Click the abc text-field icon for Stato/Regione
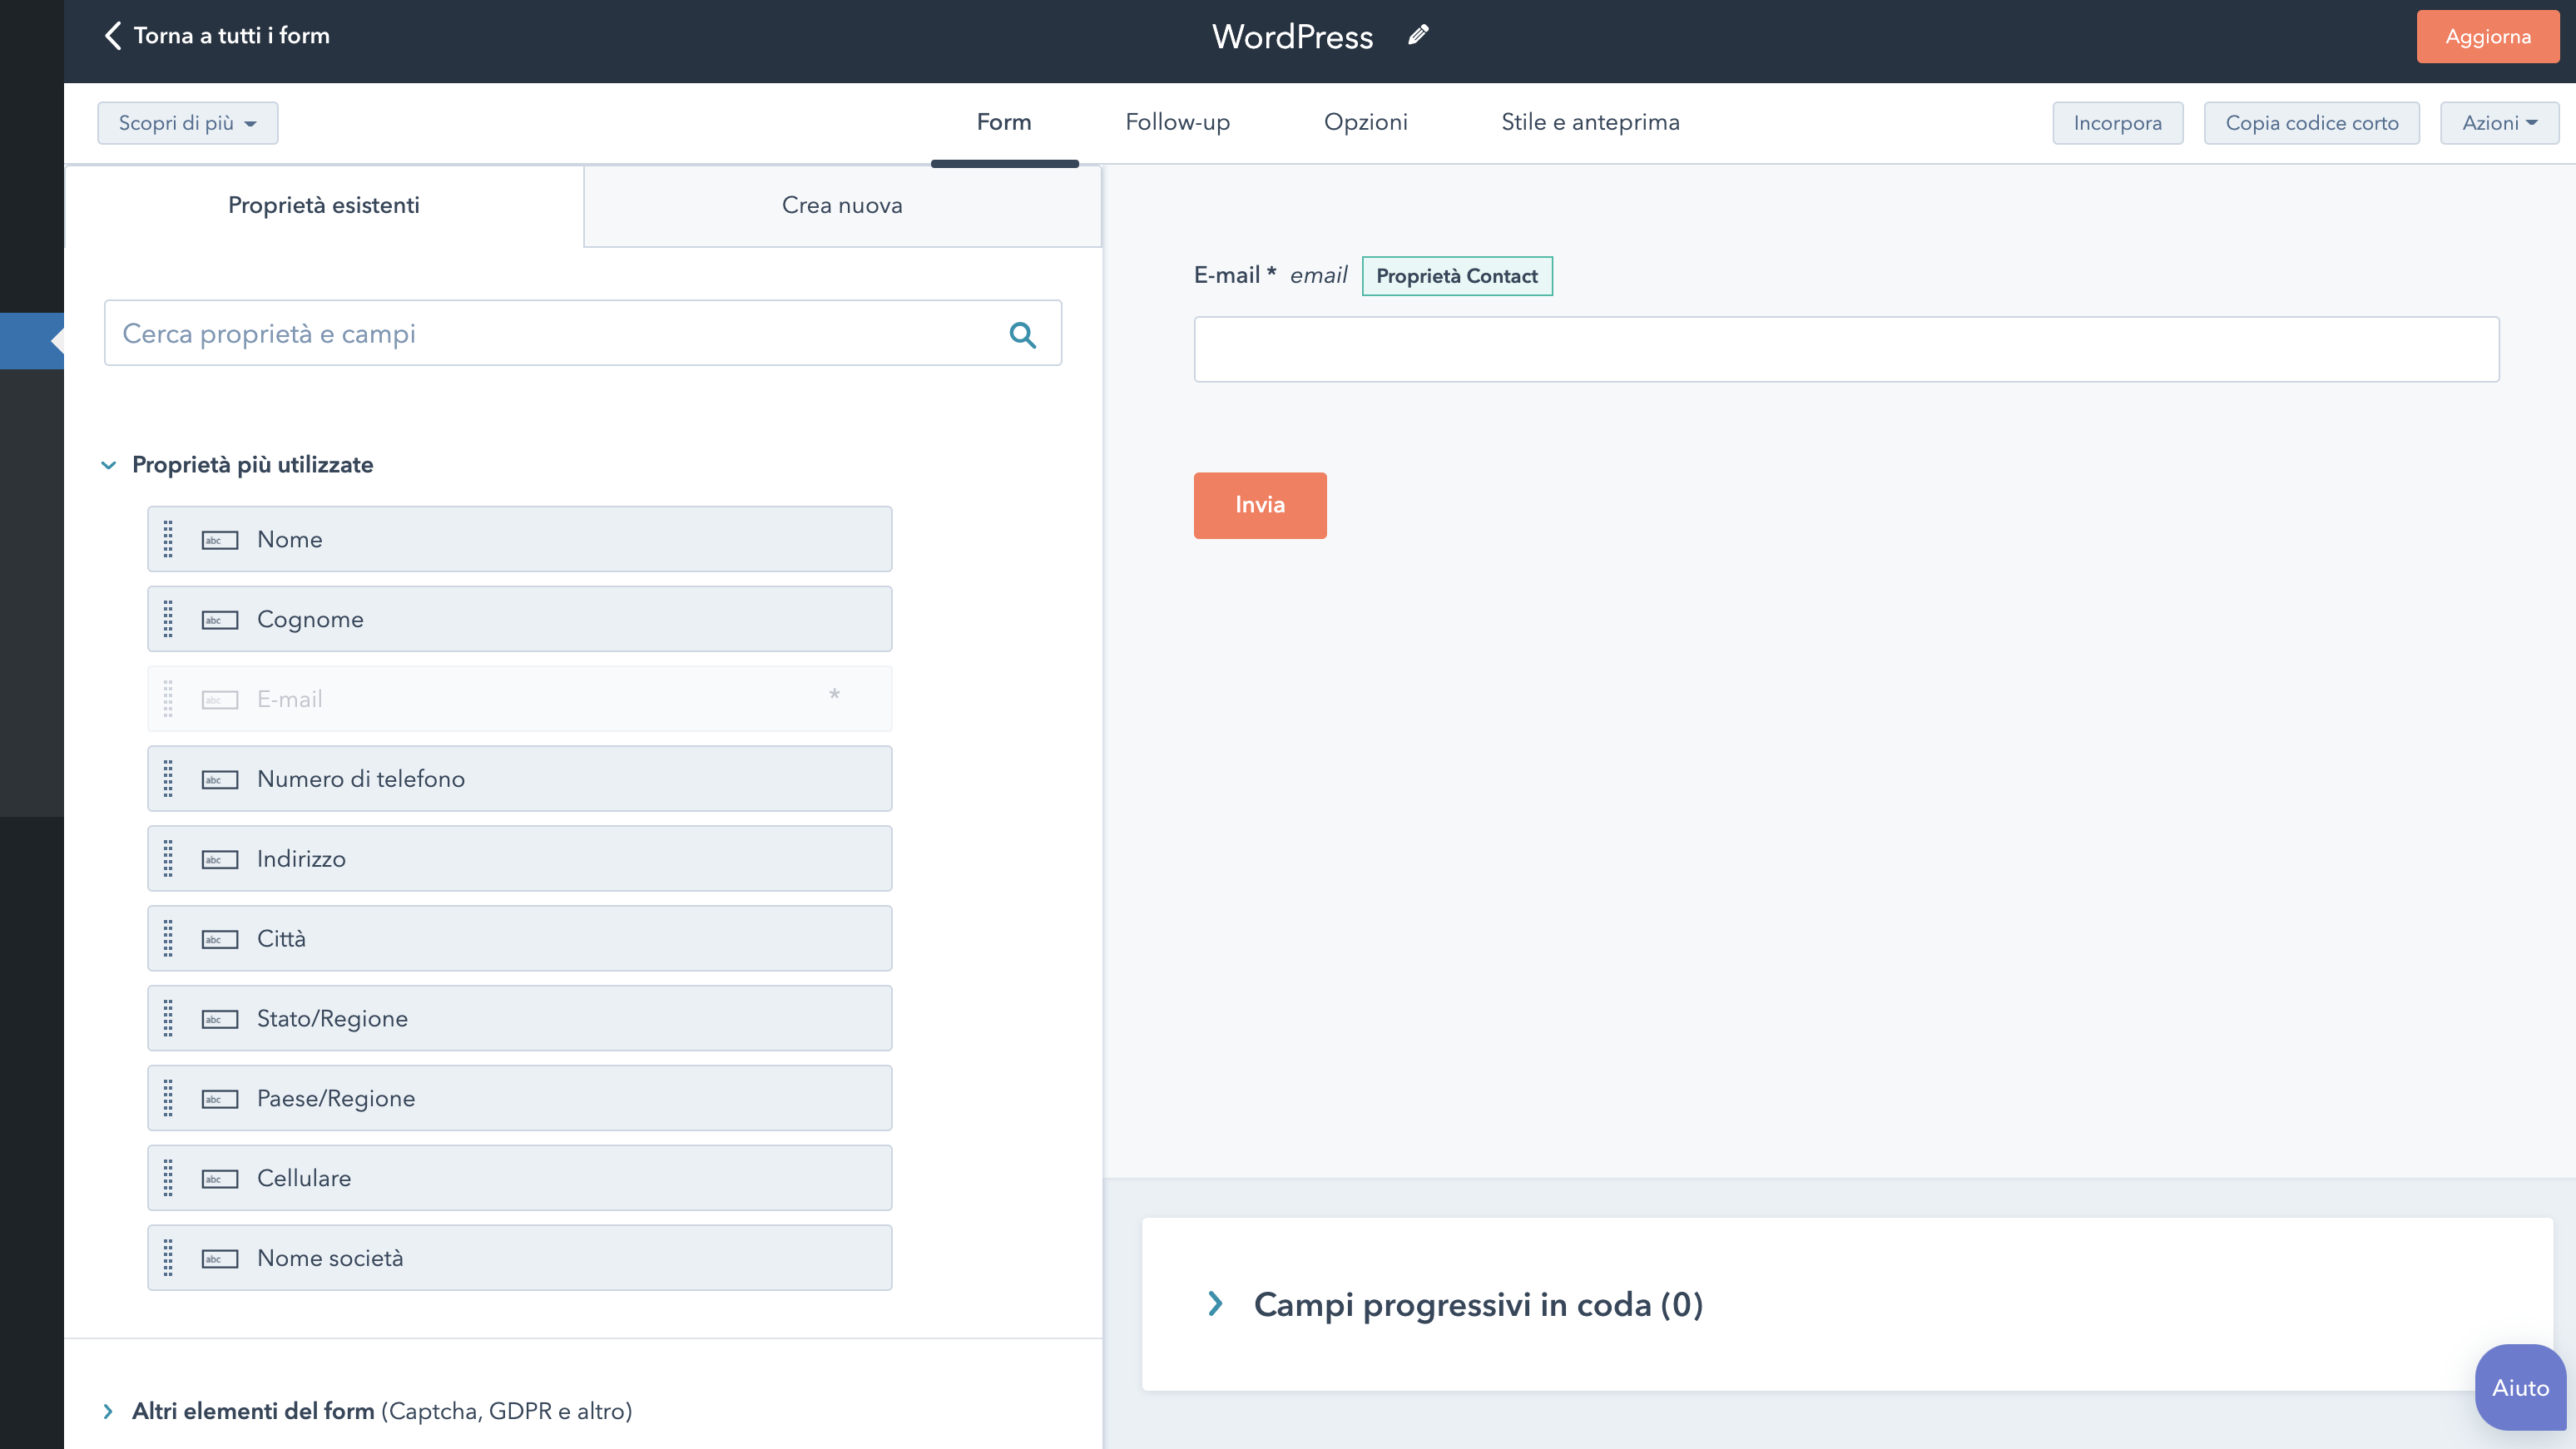 (x=220, y=1020)
